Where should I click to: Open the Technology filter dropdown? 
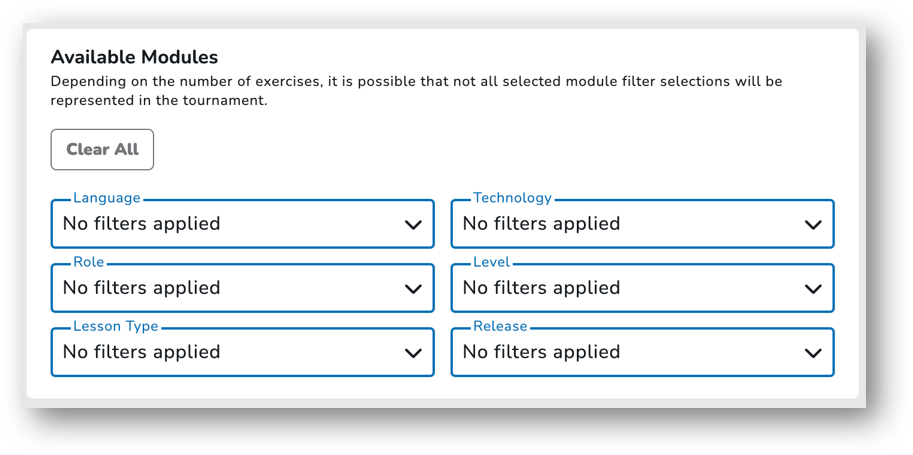pyautogui.click(x=642, y=224)
